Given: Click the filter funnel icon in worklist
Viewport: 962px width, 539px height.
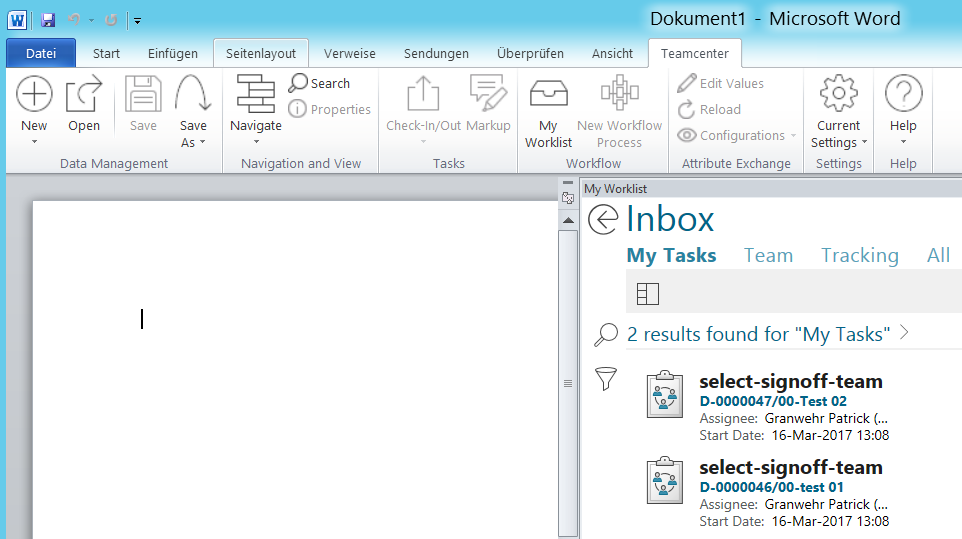Looking at the screenshot, I should 605,379.
